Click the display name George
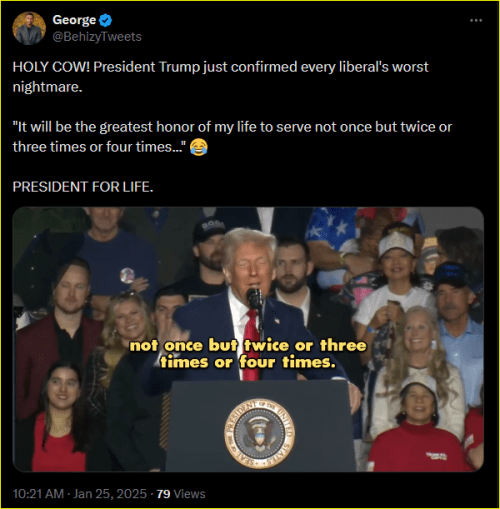The height and width of the screenshot is (509, 500). [x=74, y=20]
